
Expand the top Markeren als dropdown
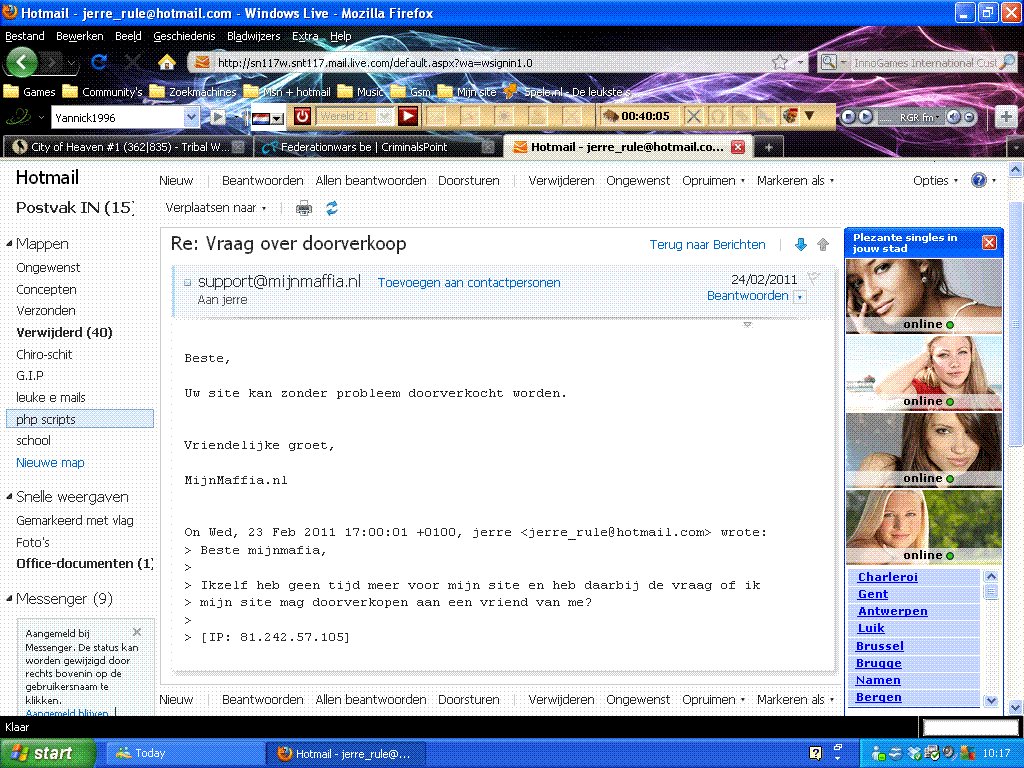point(831,181)
